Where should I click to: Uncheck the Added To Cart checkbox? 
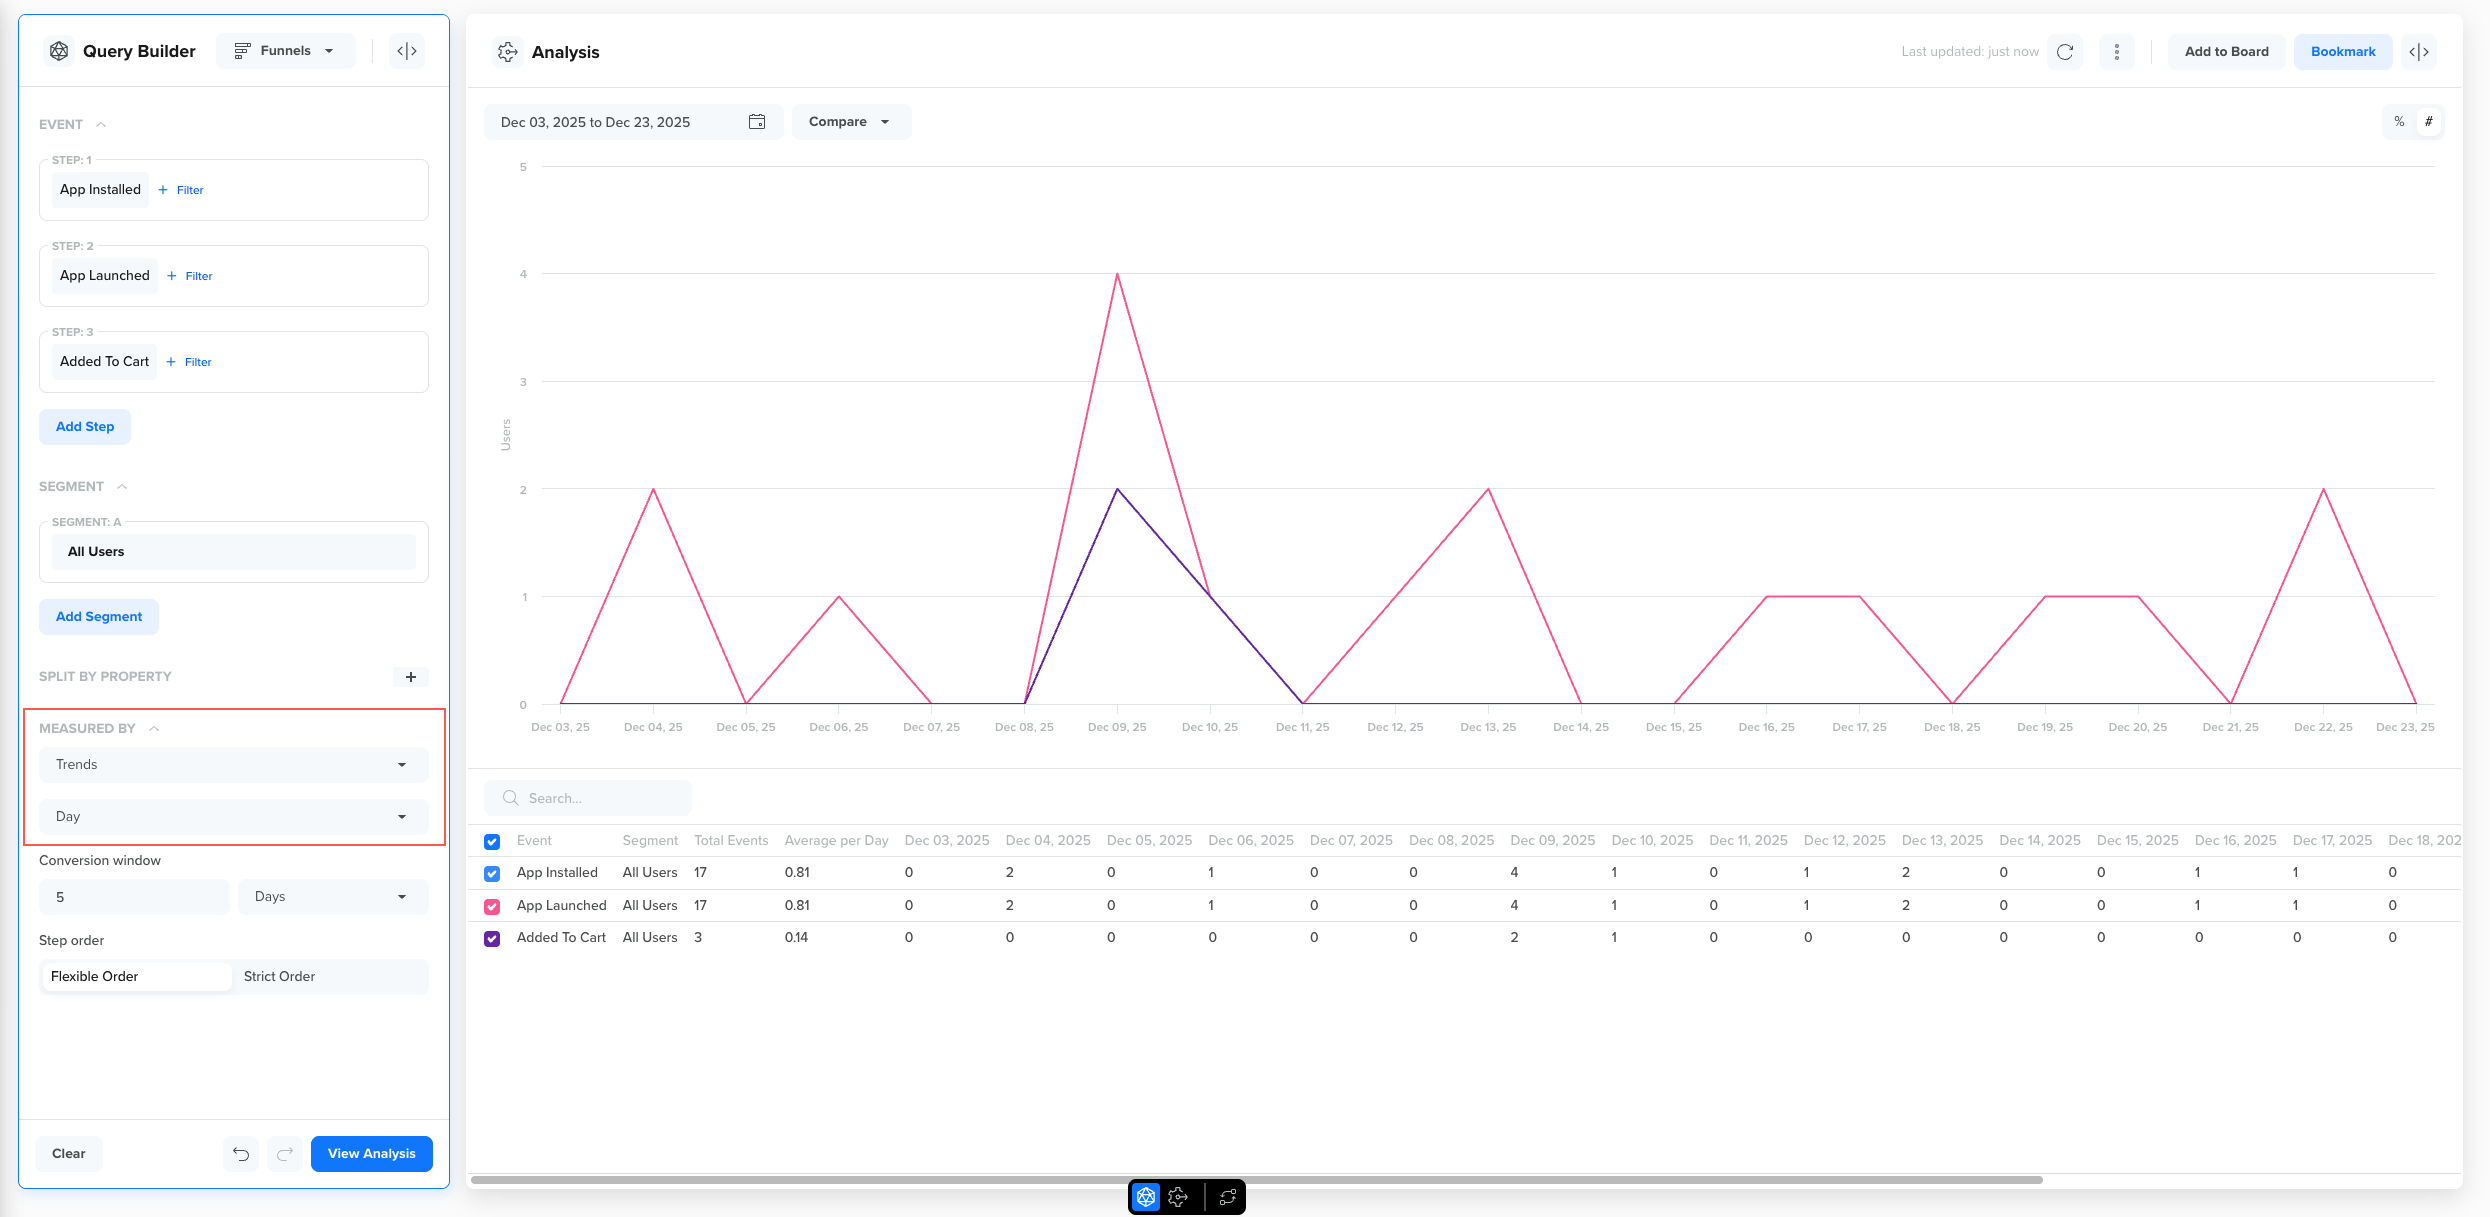(x=492, y=938)
